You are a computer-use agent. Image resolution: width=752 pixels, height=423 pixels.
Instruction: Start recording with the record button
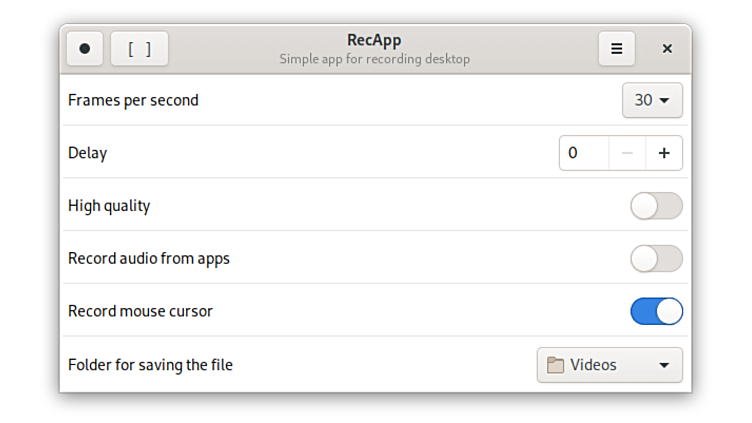click(x=85, y=49)
